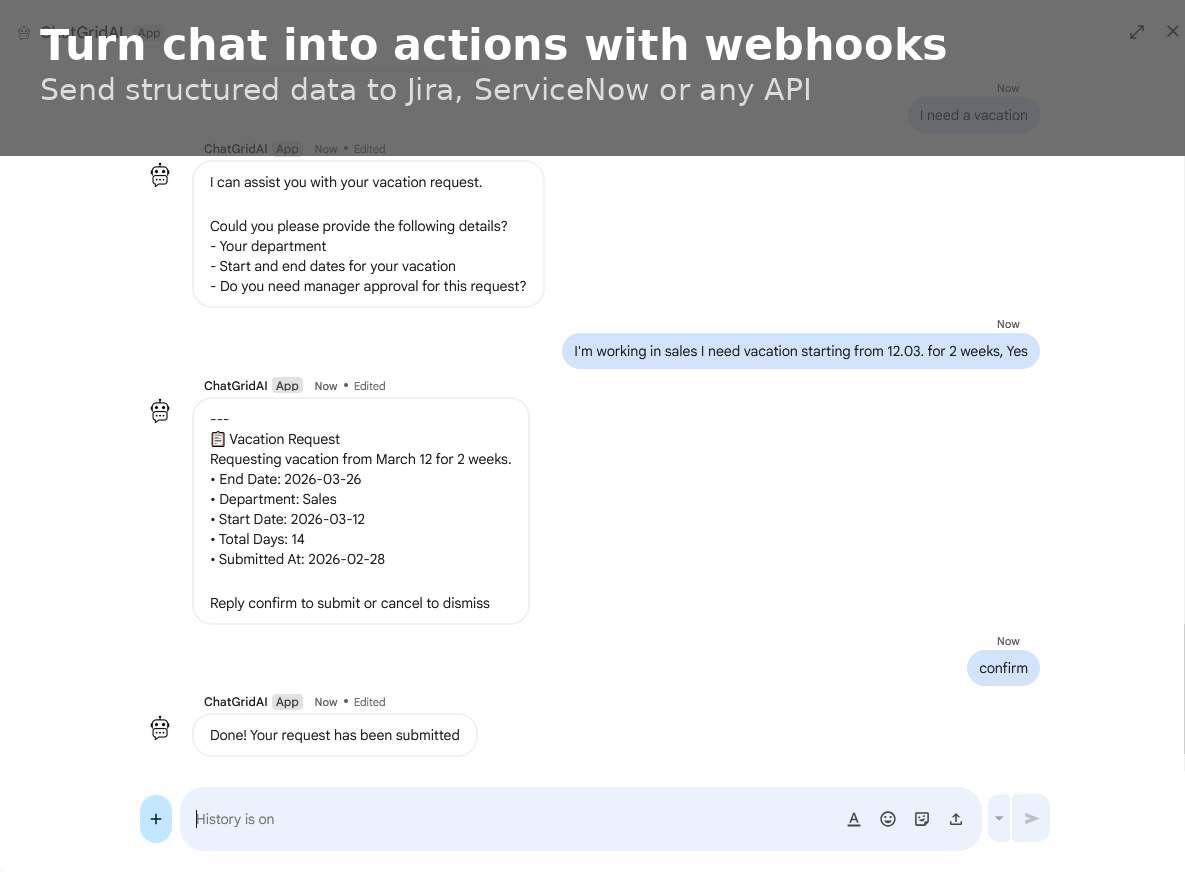
Task: Click the Done! Your request submitted message
Action: click(x=335, y=735)
